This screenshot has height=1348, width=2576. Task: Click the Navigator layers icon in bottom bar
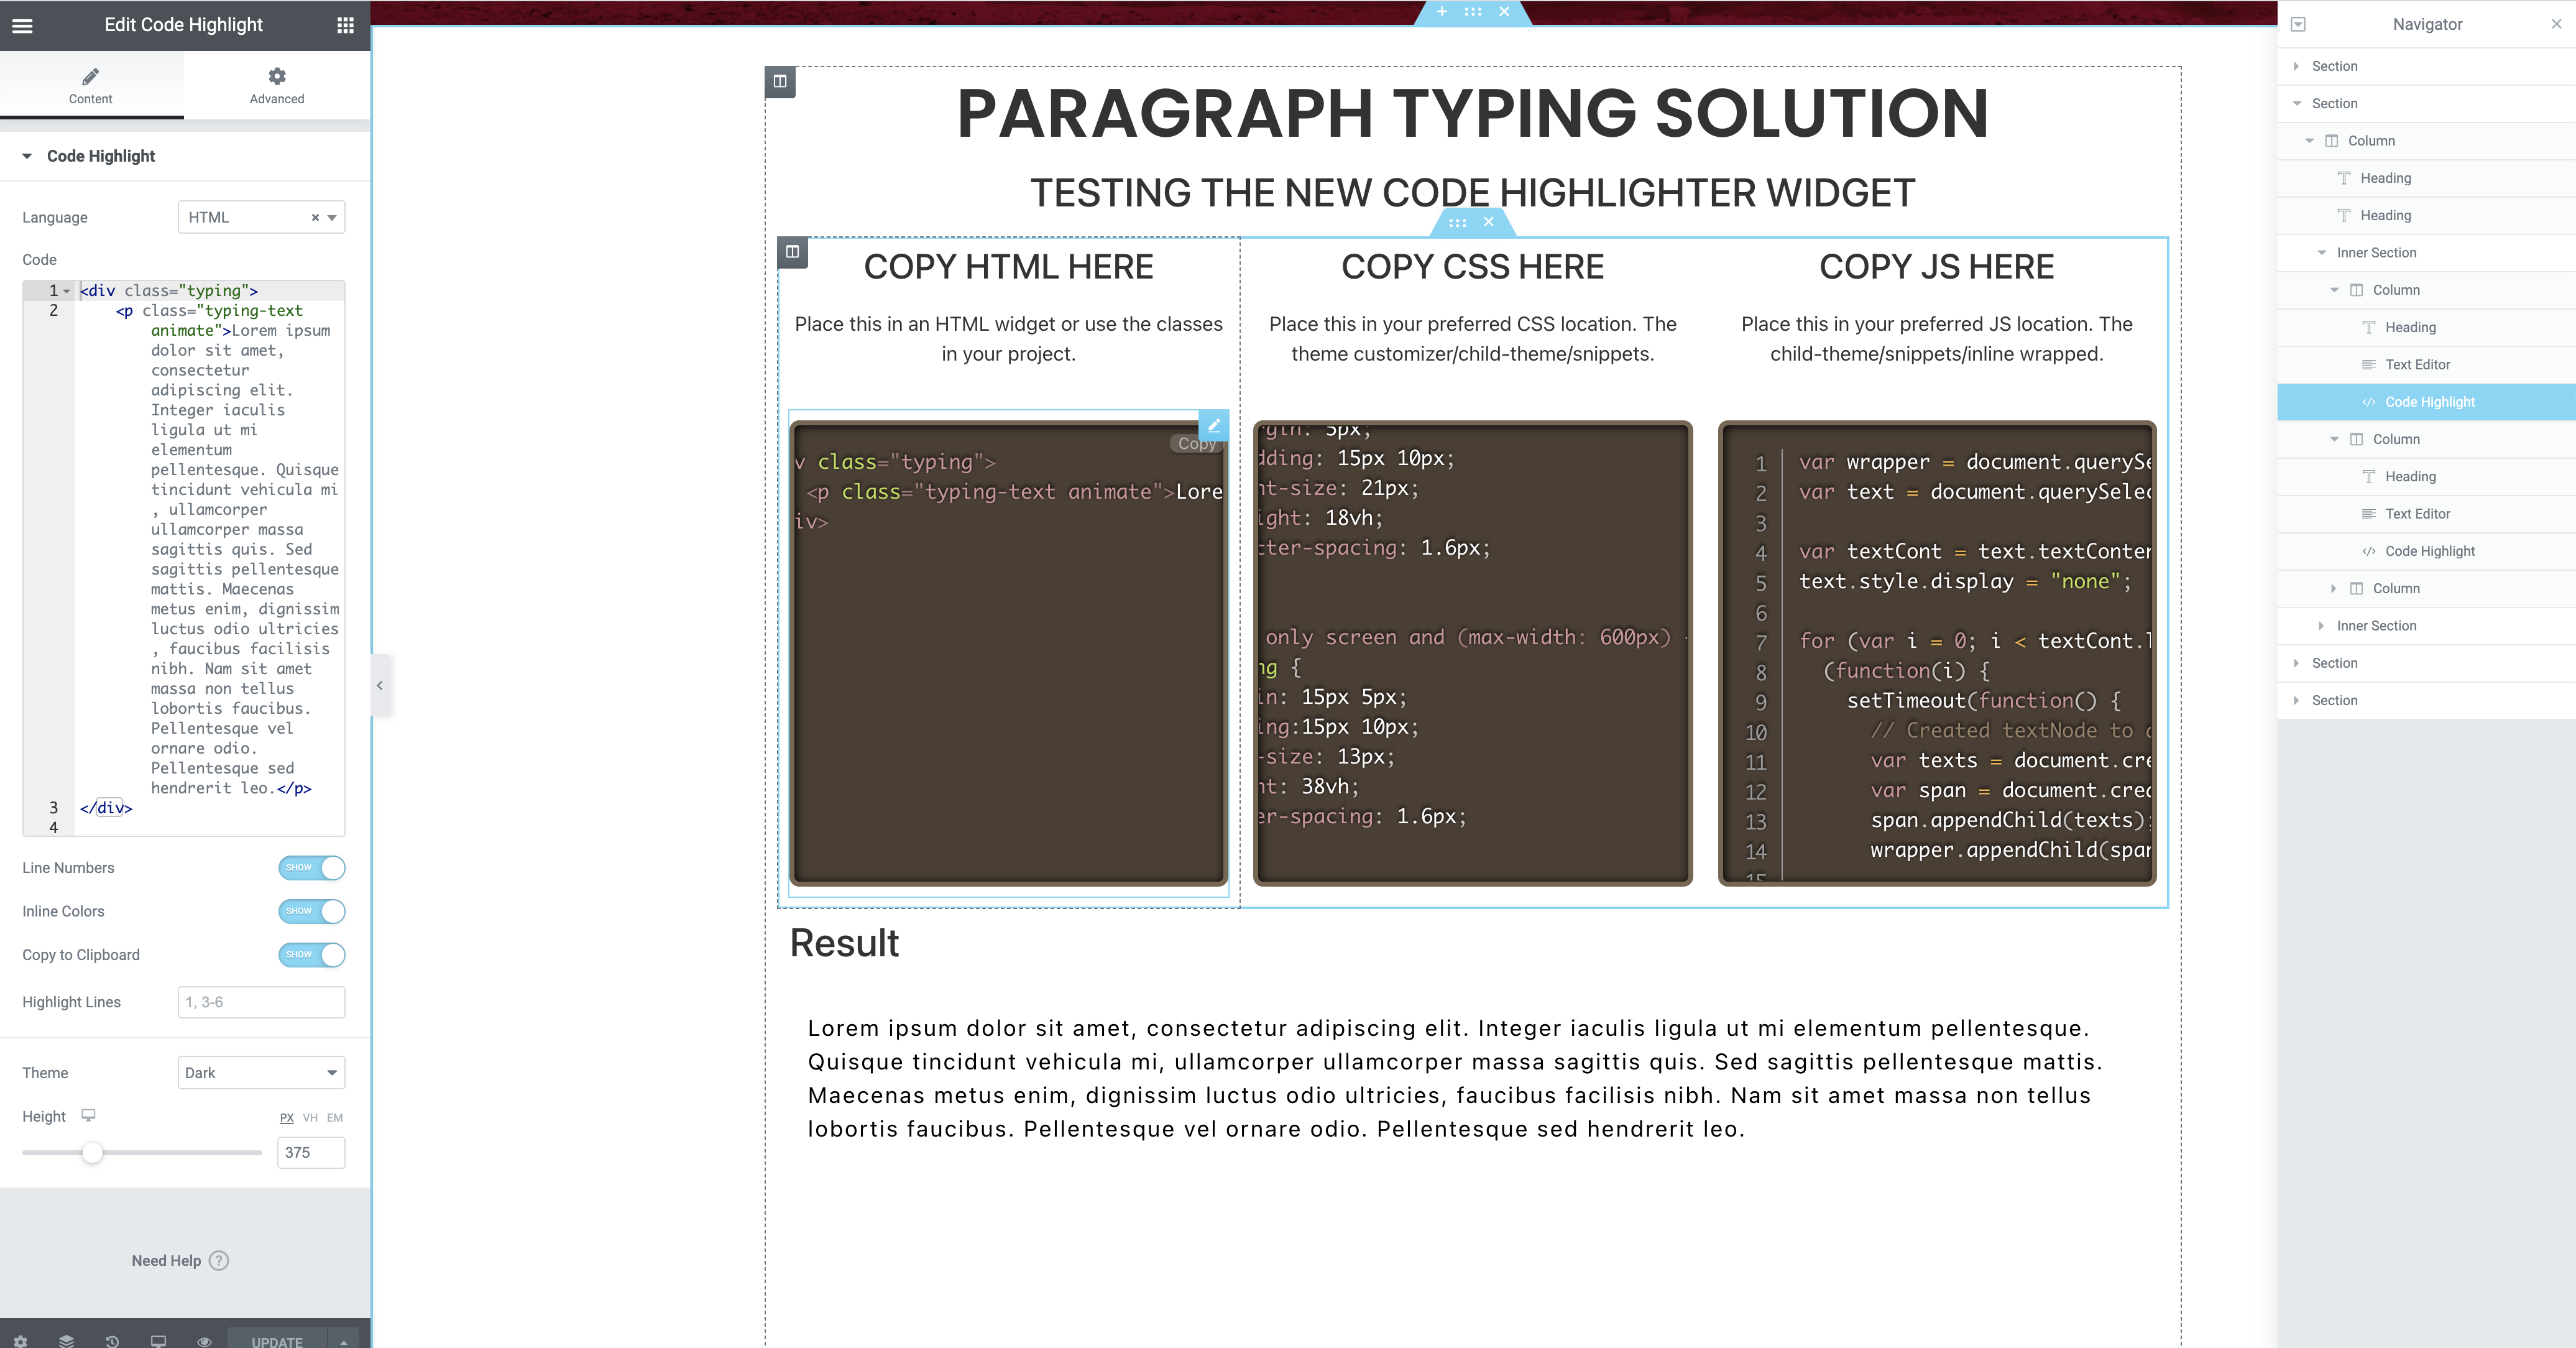[66, 1340]
